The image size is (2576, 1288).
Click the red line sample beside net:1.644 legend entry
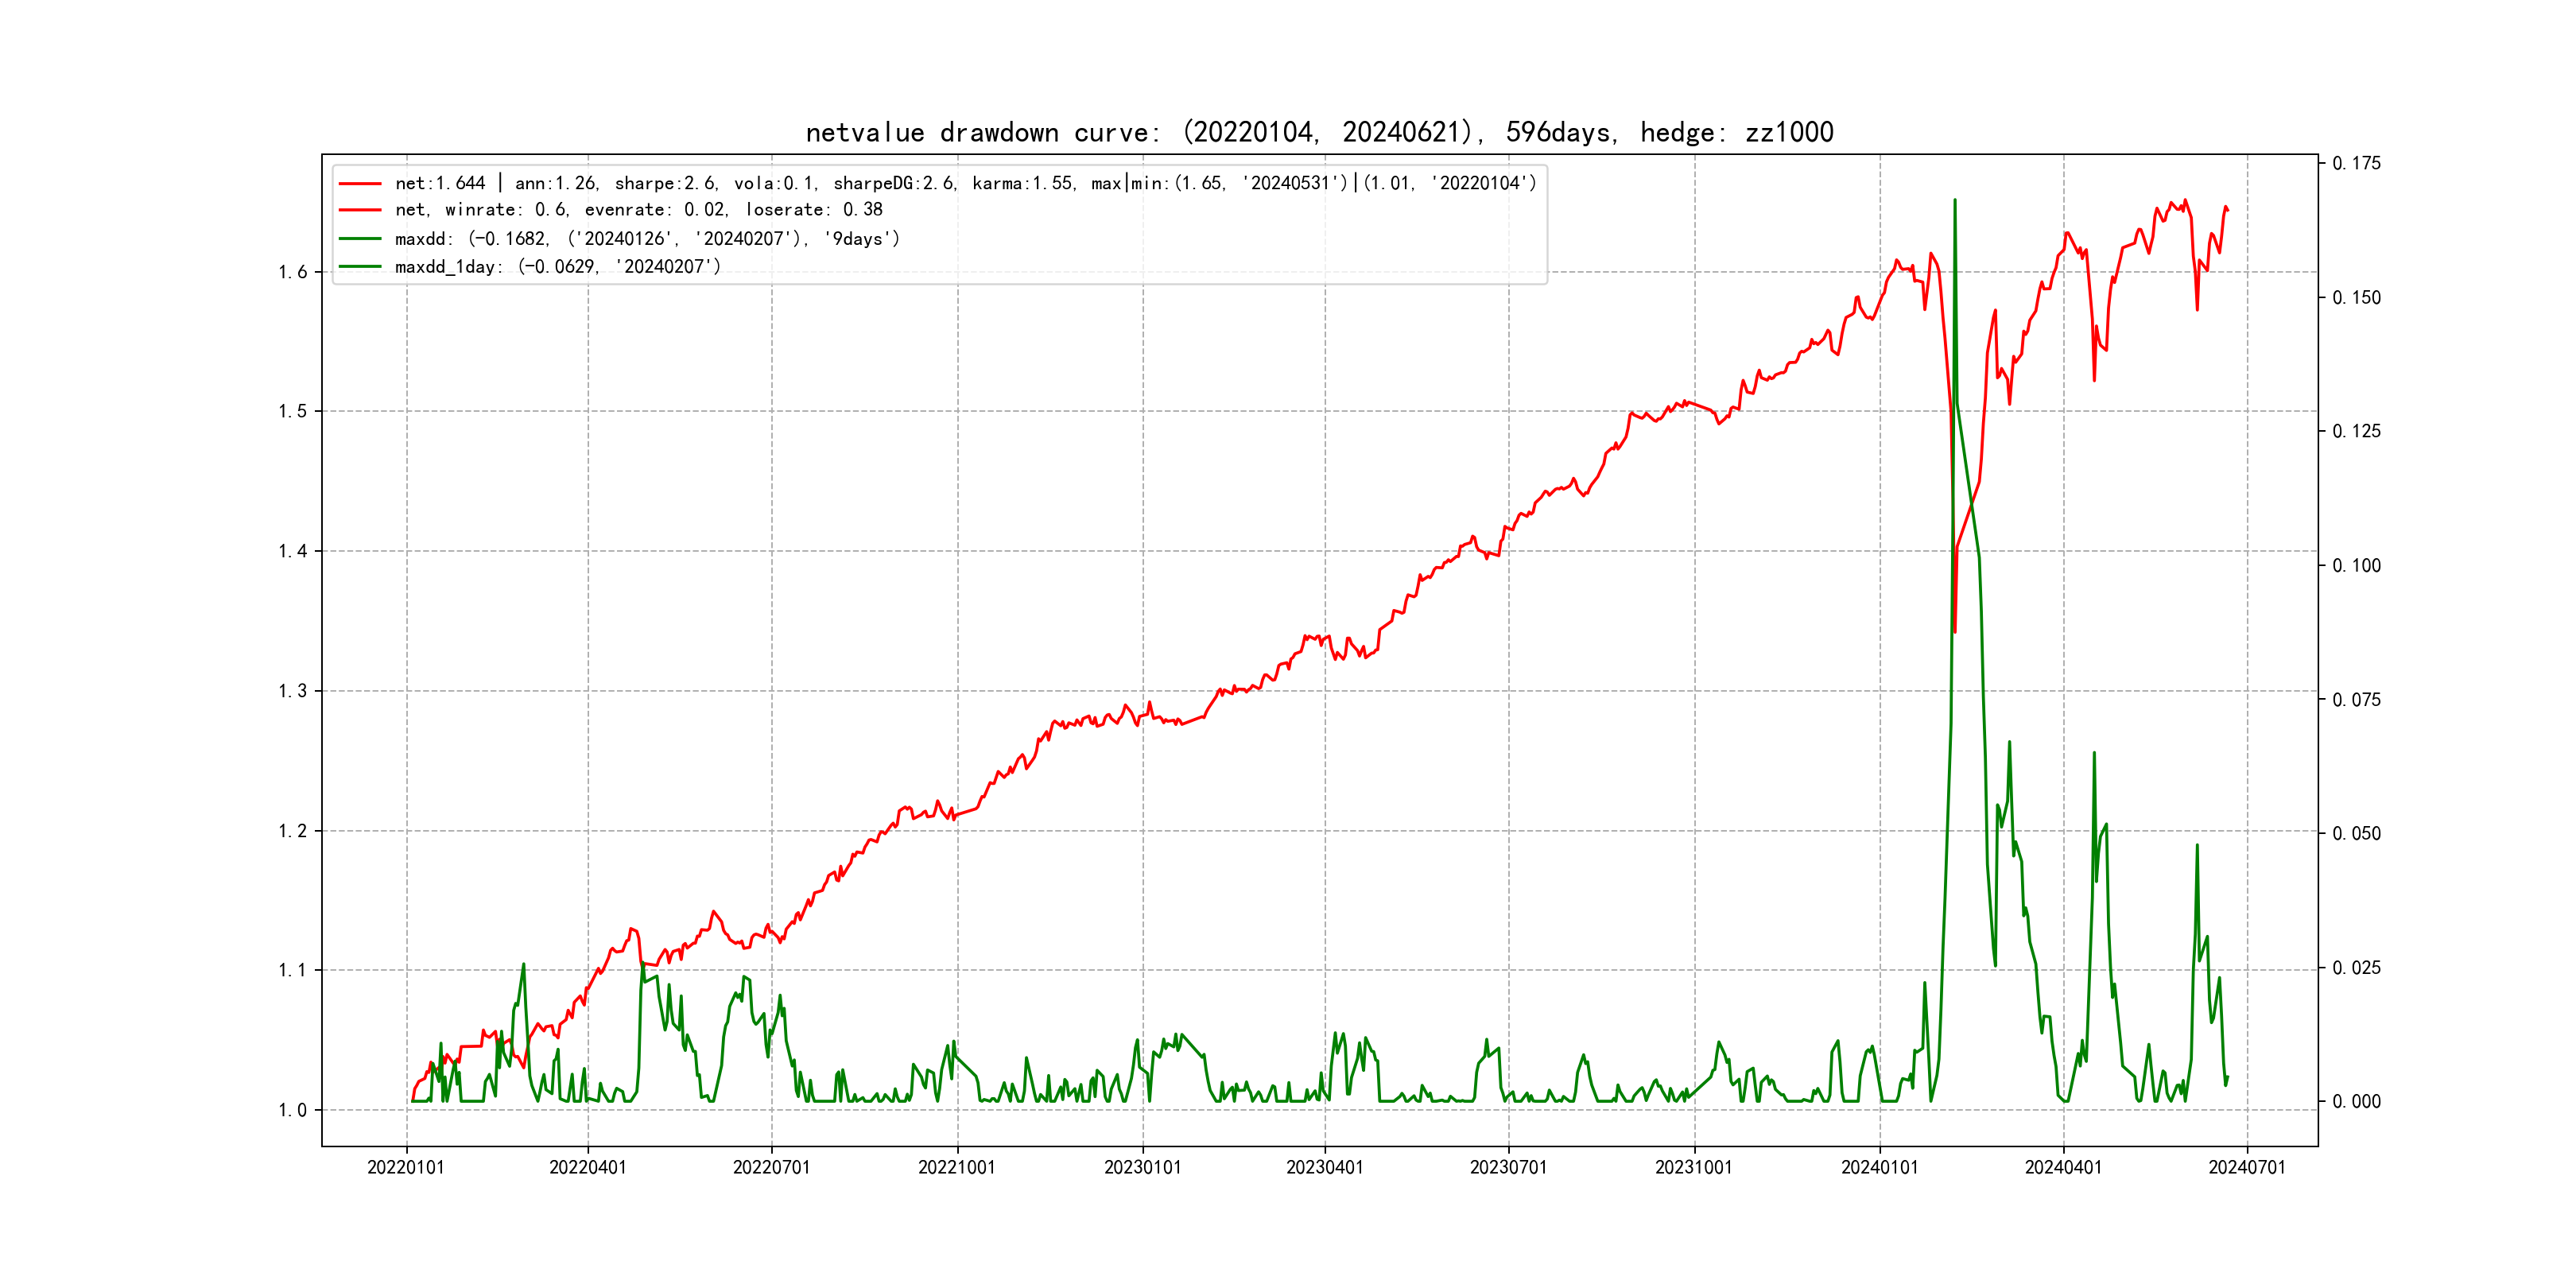[x=360, y=184]
